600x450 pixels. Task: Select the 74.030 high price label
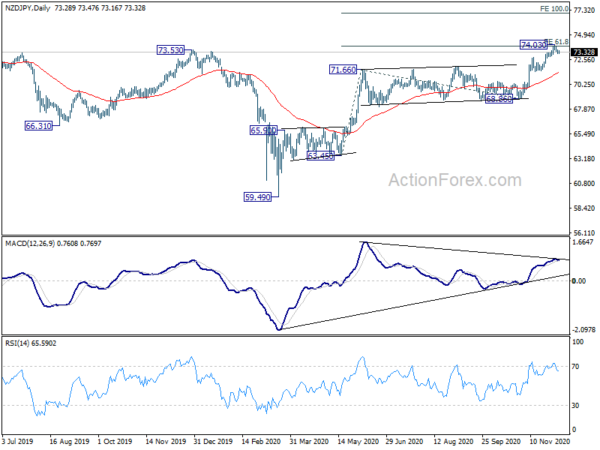533,45
